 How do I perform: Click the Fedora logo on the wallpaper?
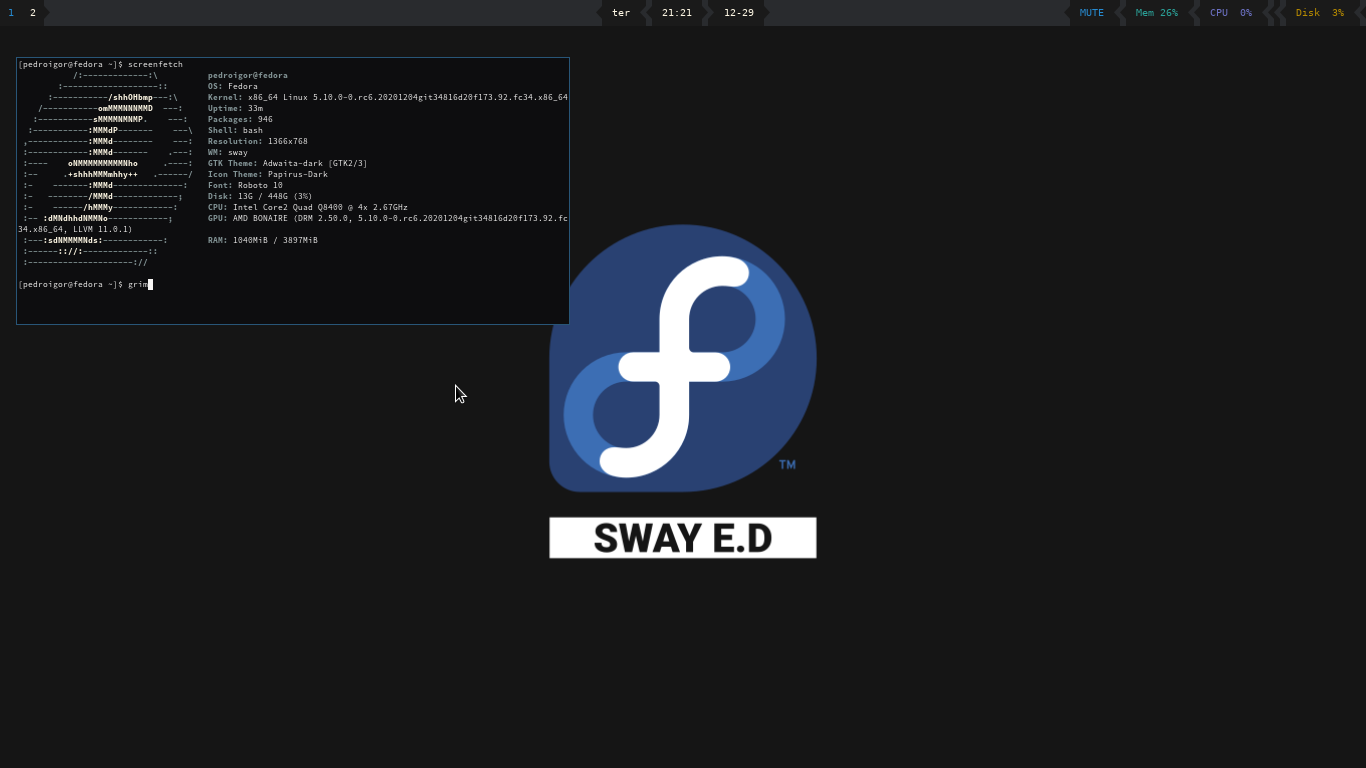tap(683, 358)
